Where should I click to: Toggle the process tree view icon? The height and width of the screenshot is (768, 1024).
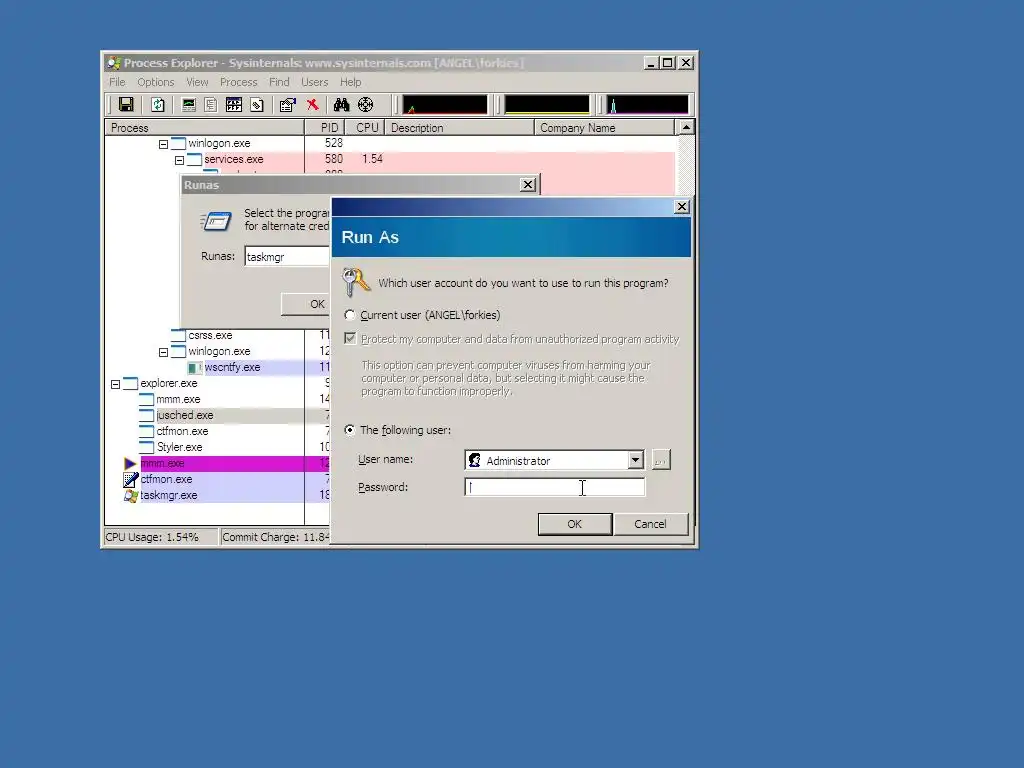(x=210, y=104)
